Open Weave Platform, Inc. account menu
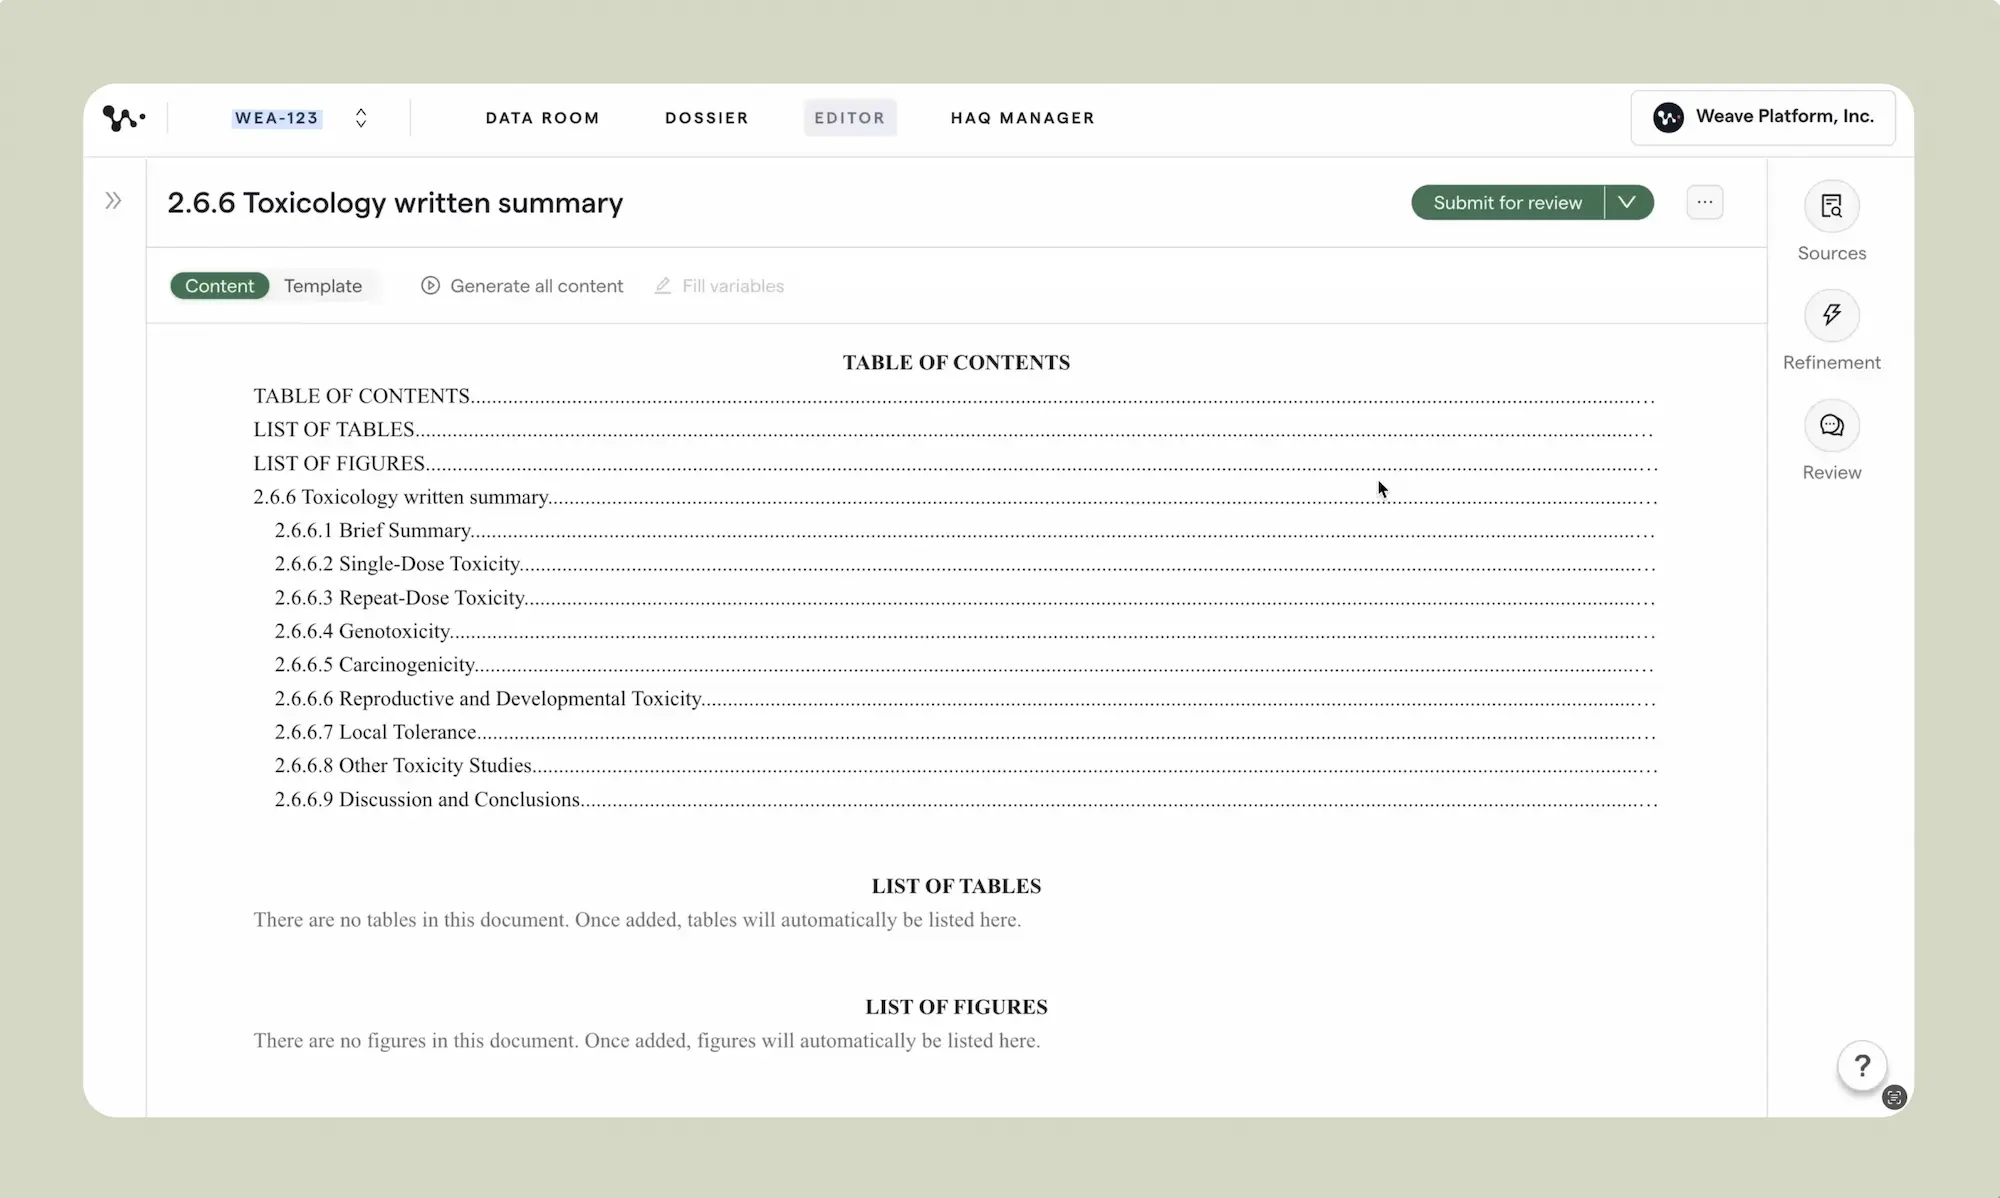 coord(1762,118)
